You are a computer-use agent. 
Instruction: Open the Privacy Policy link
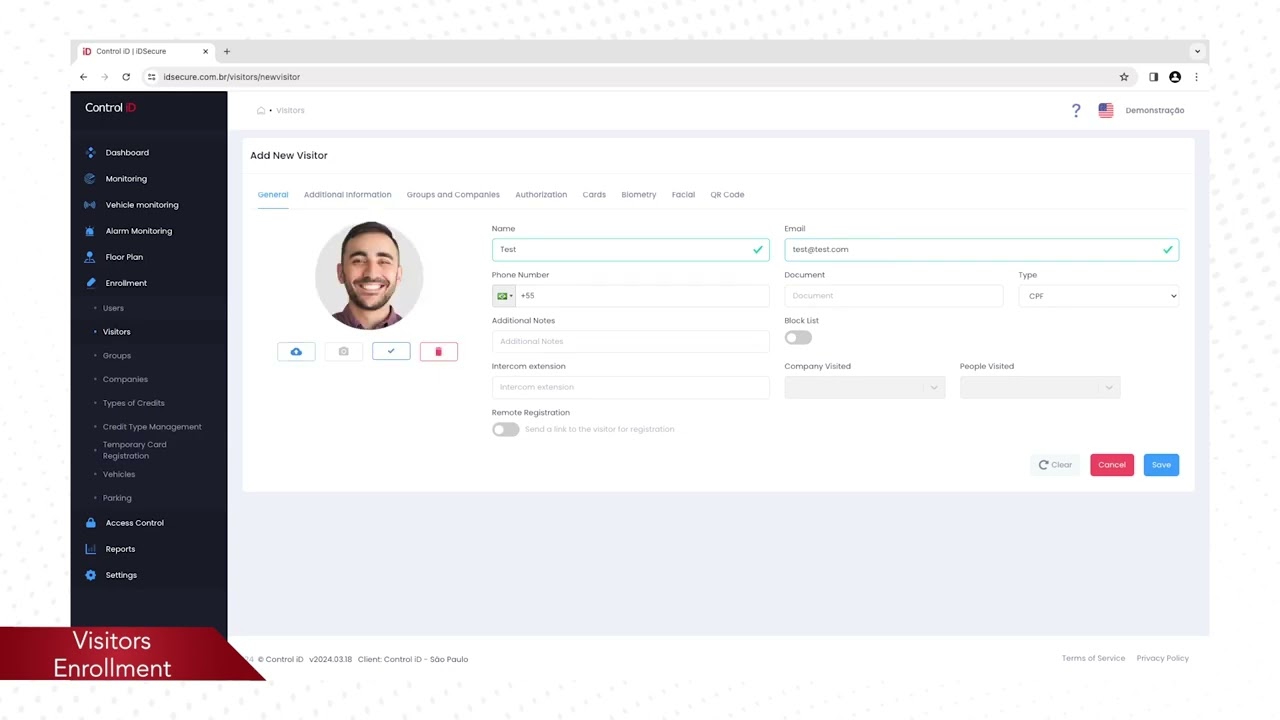click(x=1163, y=658)
